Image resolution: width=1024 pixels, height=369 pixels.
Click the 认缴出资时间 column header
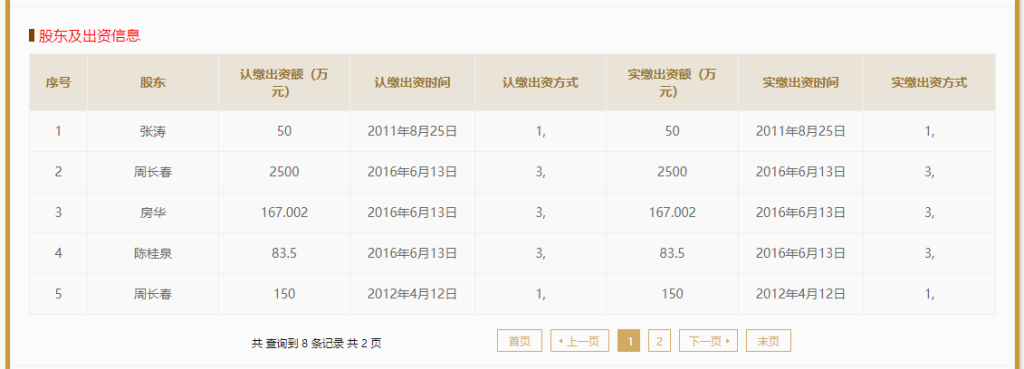tap(412, 83)
